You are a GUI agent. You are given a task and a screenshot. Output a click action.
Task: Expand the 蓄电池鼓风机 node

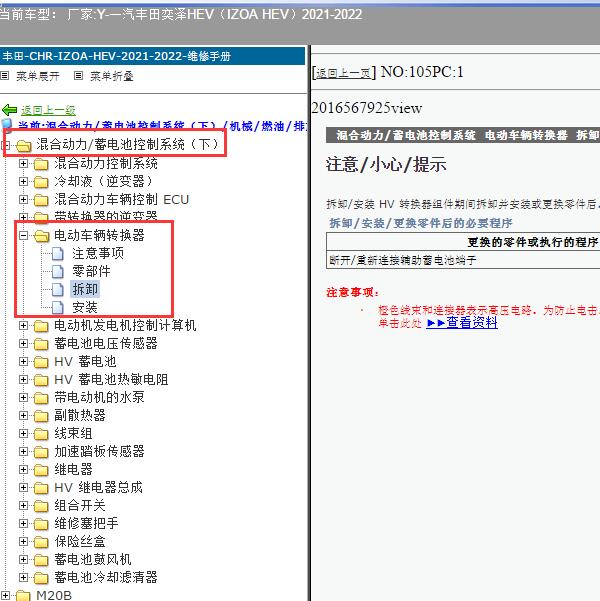pos(23,560)
